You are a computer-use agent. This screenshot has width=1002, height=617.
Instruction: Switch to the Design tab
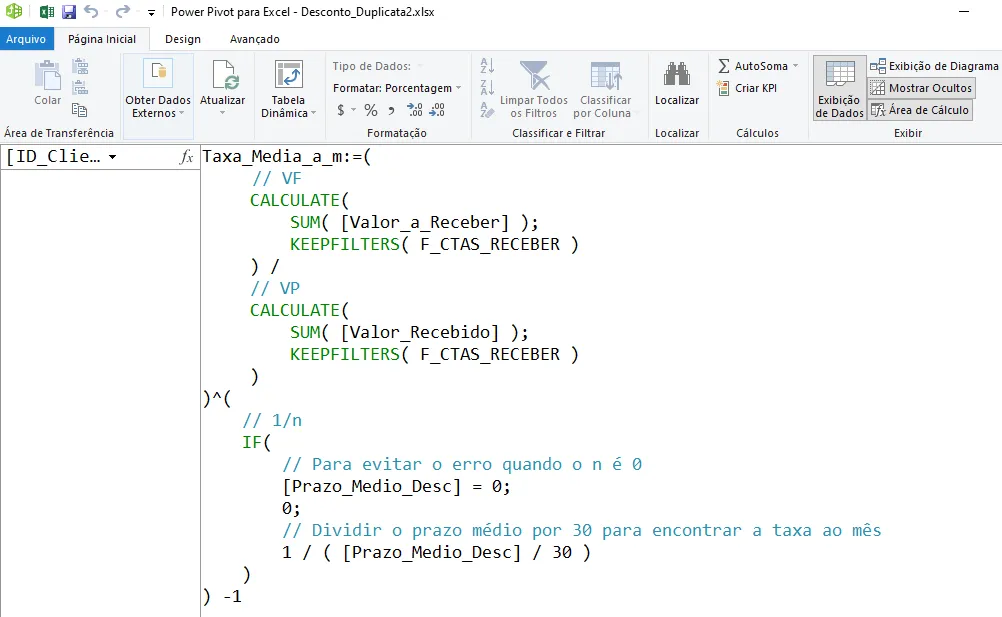[183, 39]
